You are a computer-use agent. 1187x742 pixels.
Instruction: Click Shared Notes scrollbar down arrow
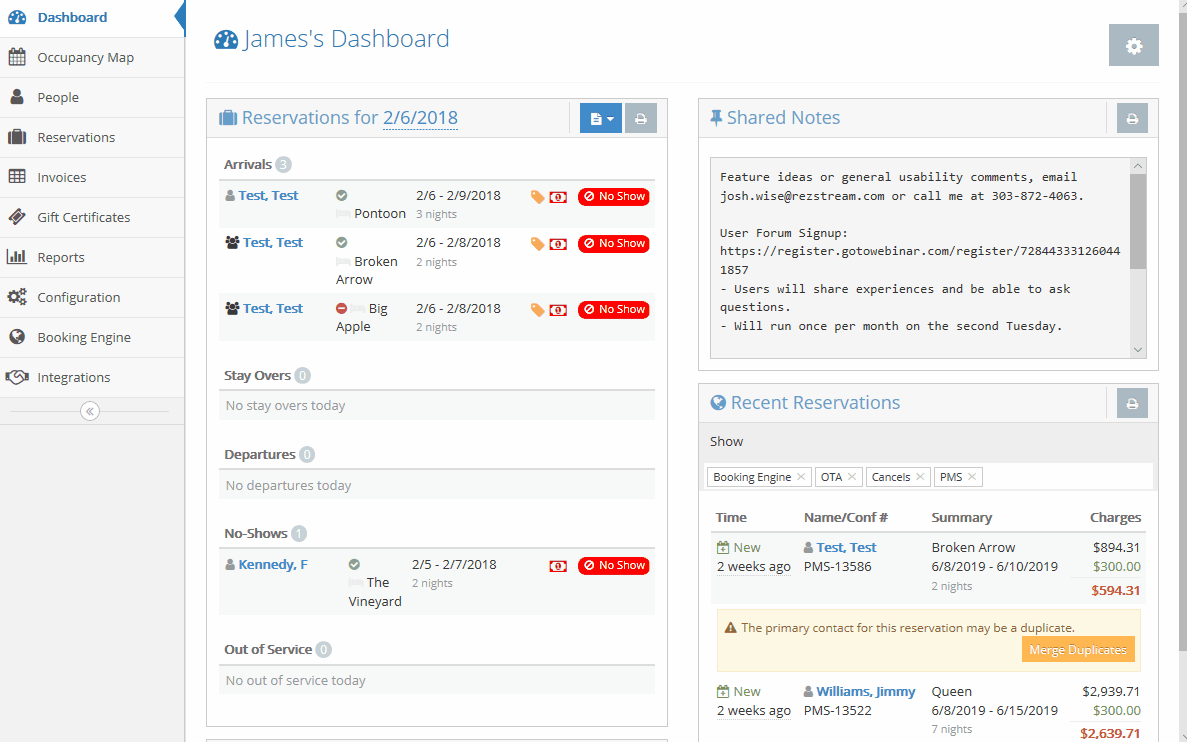coord(1138,349)
